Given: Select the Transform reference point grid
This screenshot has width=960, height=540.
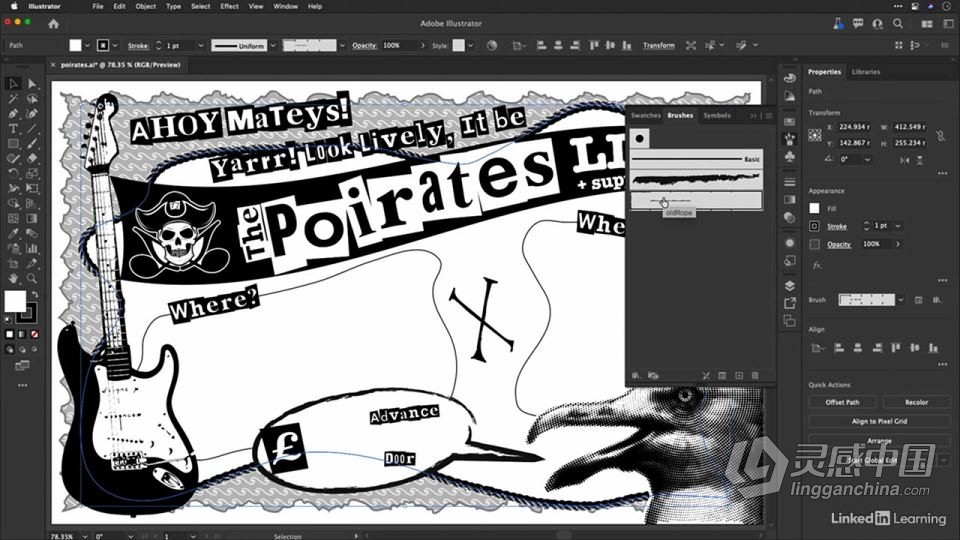Looking at the screenshot, I should click(x=815, y=135).
